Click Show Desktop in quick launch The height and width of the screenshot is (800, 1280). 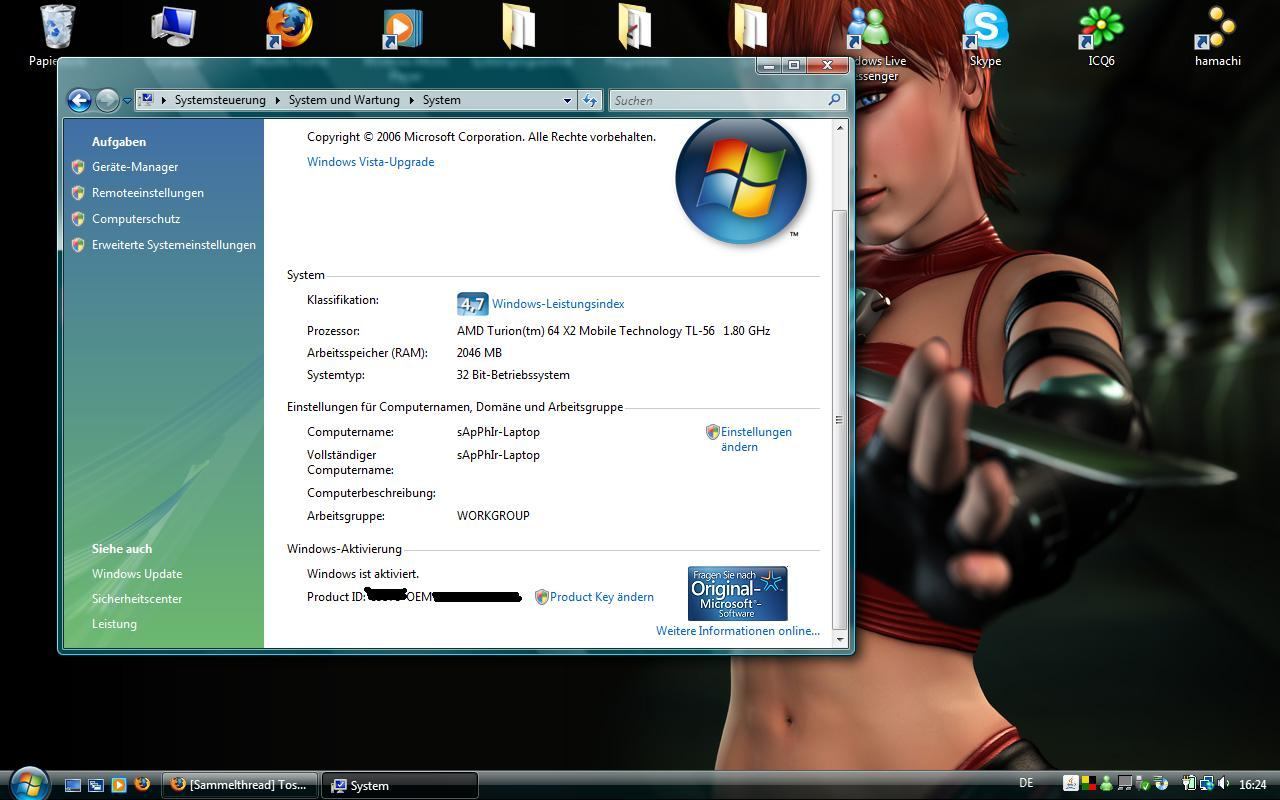pyautogui.click(x=73, y=785)
